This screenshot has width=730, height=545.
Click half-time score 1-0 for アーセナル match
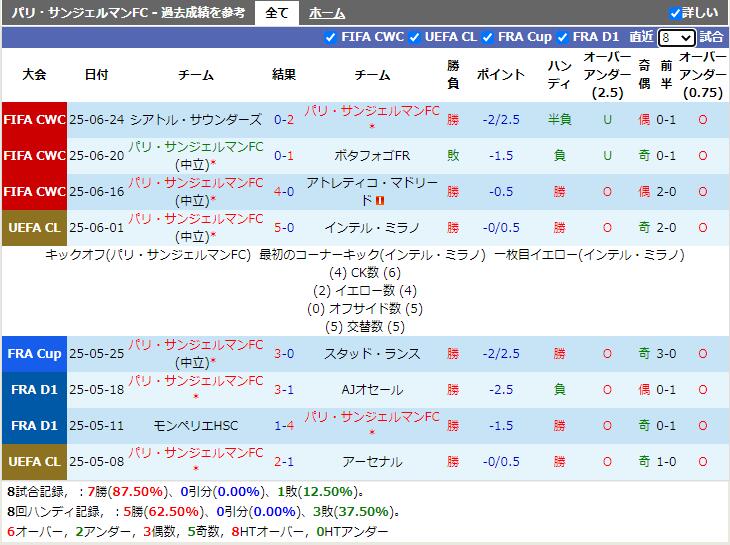666,462
